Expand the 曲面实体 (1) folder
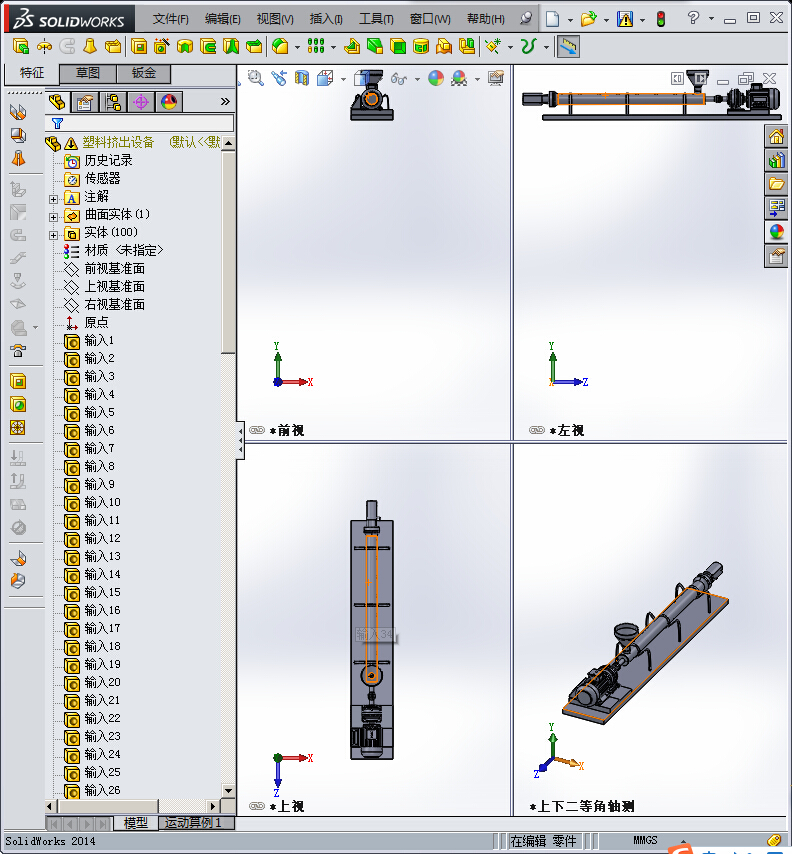The height and width of the screenshot is (854, 792). click(53, 217)
